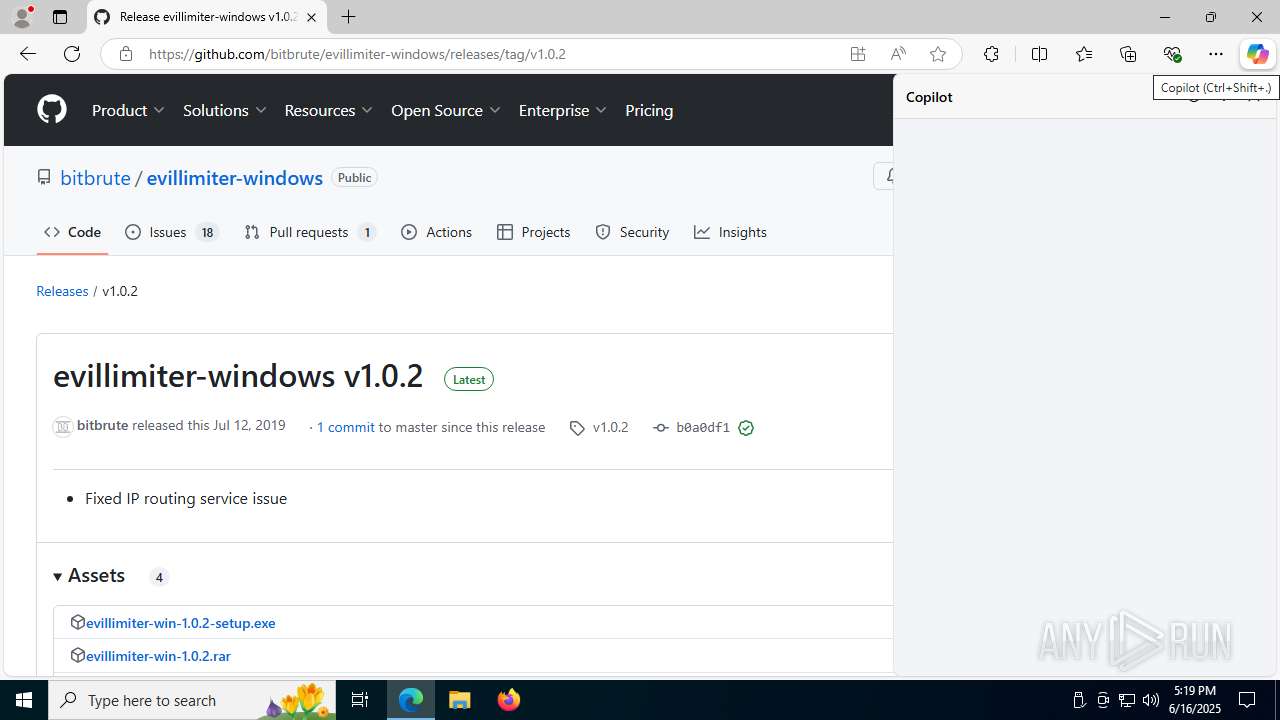Open the Extensions puzzle icon
This screenshot has height=720, width=1280.
pyautogui.click(x=991, y=54)
